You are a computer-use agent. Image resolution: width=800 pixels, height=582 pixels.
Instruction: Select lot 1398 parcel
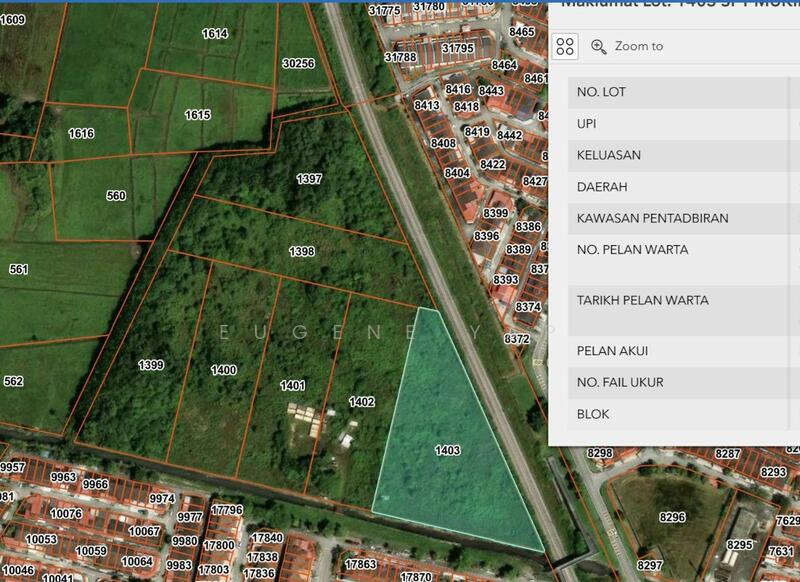point(301,251)
